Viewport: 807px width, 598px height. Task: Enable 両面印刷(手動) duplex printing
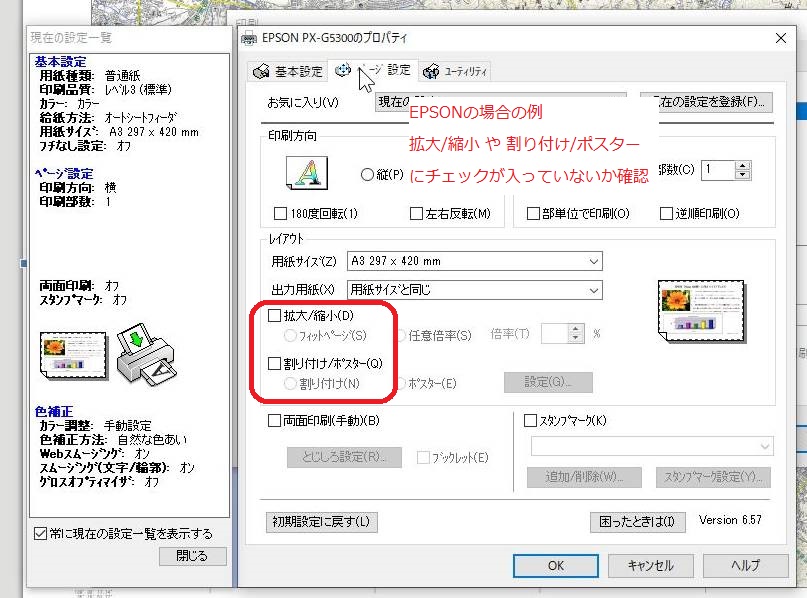point(272,419)
